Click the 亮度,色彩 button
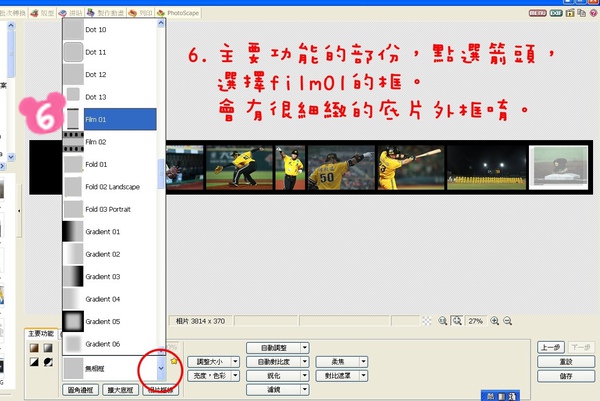The width and height of the screenshot is (600, 401). [x=210, y=376]
